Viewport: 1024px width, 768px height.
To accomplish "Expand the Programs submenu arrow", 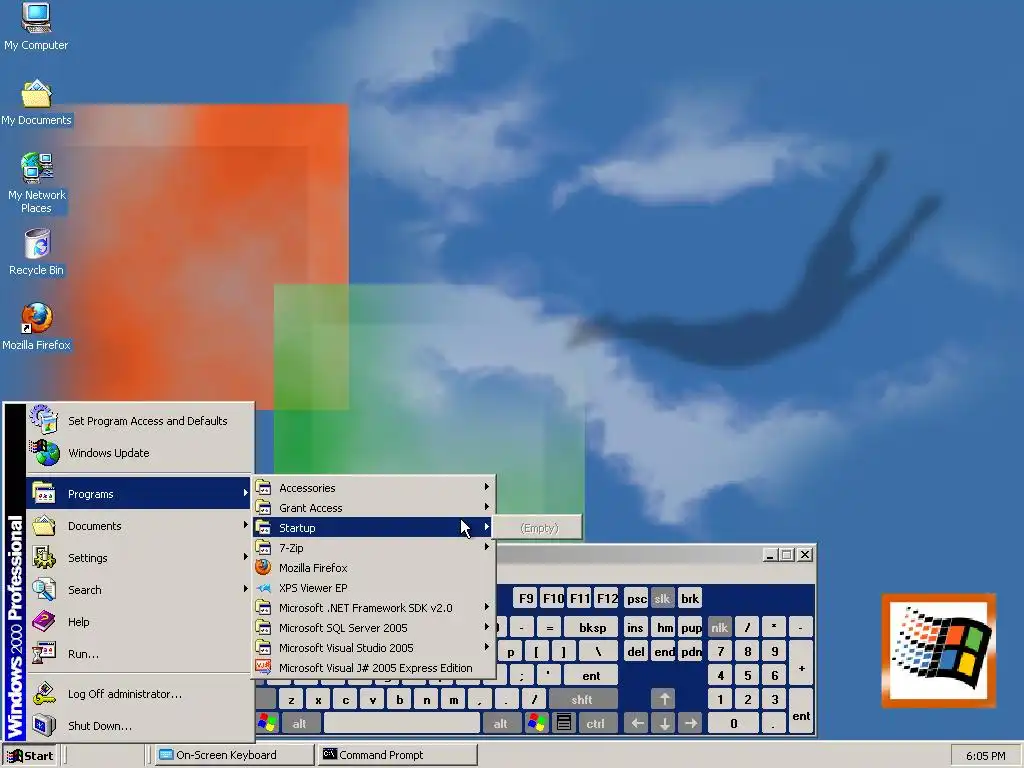I will pyautogui.click(x=246, y=493).
